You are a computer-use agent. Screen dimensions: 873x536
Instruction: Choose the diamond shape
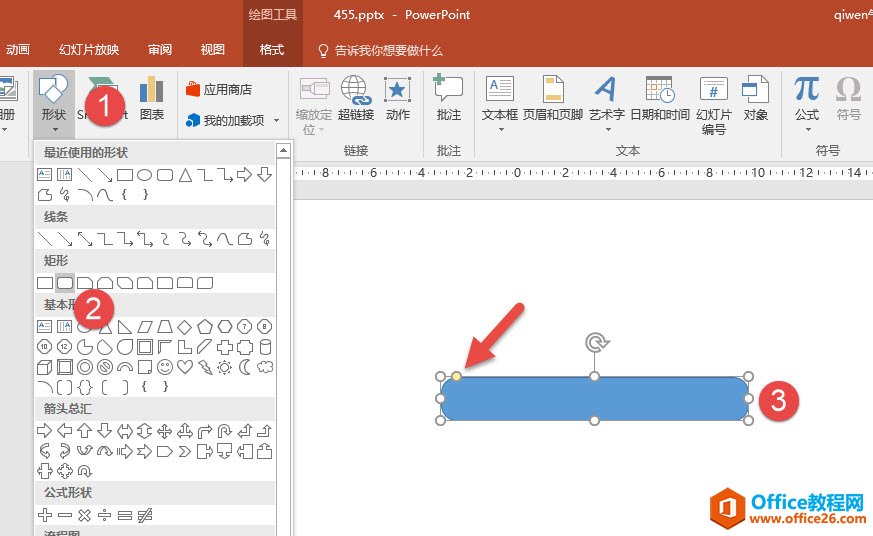185,327
